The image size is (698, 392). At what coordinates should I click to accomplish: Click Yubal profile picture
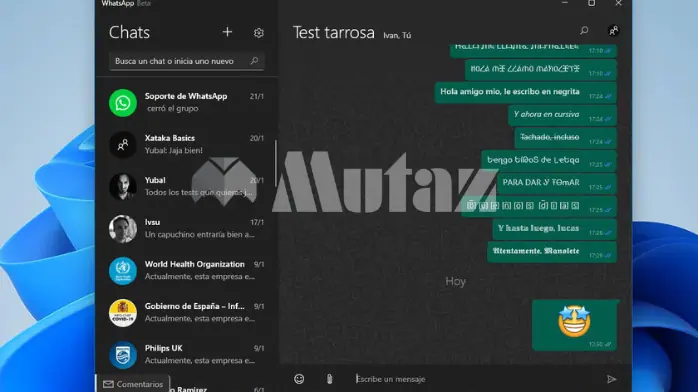(123, 186)
